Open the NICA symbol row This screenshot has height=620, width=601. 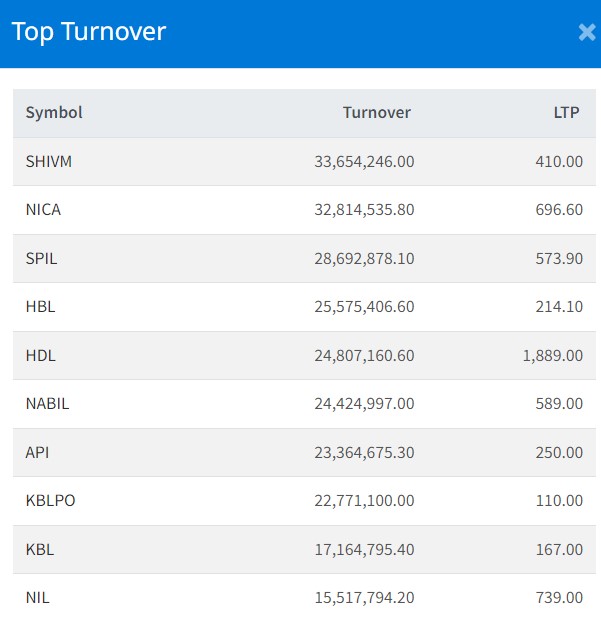point(43,210)
